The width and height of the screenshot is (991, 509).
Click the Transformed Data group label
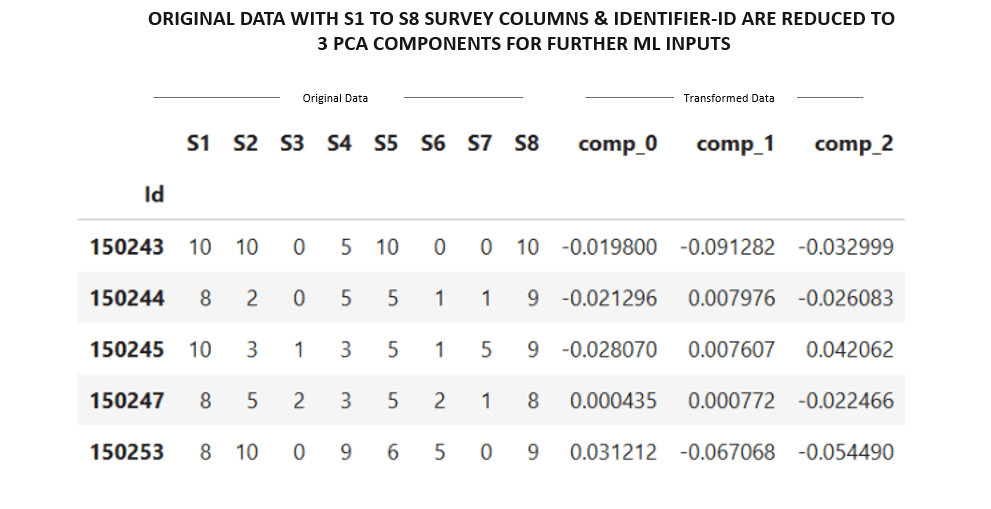click(728, 98)
